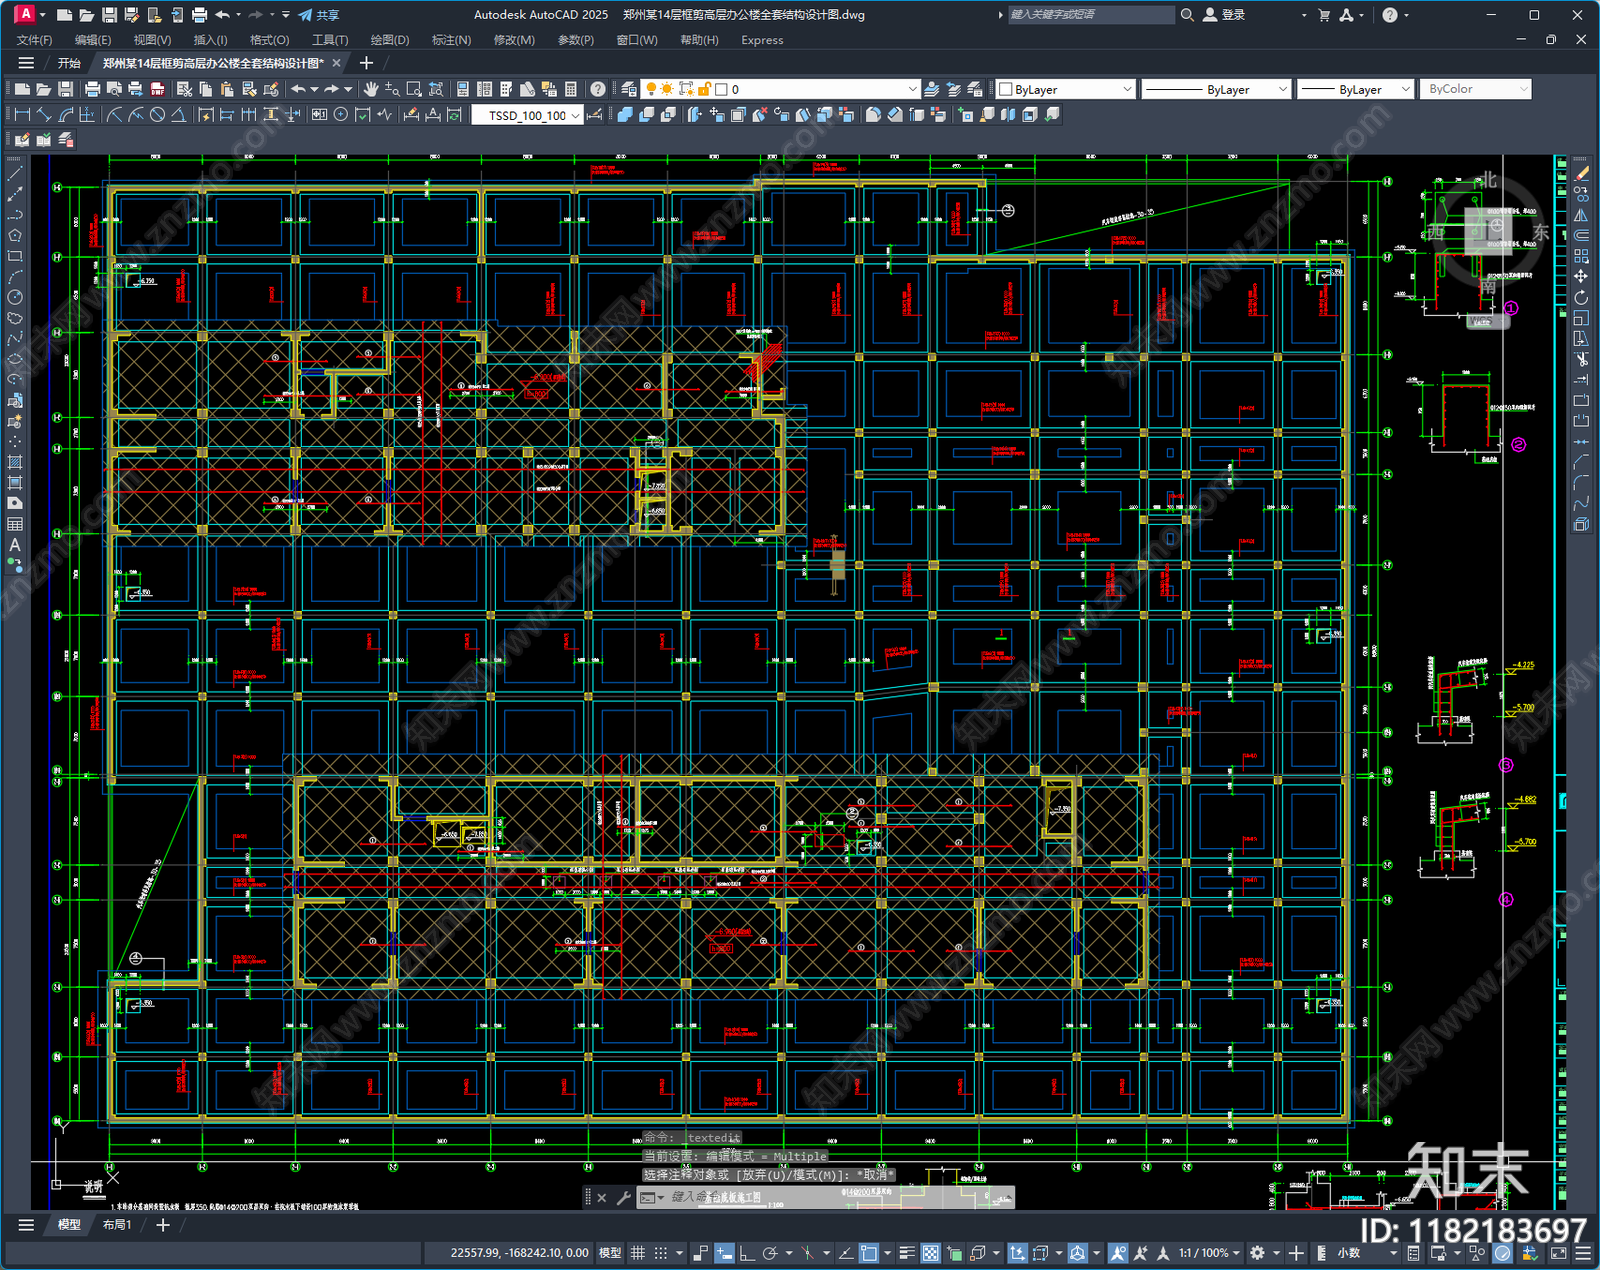Add a new drawing tab with plus button
The height and width of the screenshot is (1270, 1600).
coord(366,63)
